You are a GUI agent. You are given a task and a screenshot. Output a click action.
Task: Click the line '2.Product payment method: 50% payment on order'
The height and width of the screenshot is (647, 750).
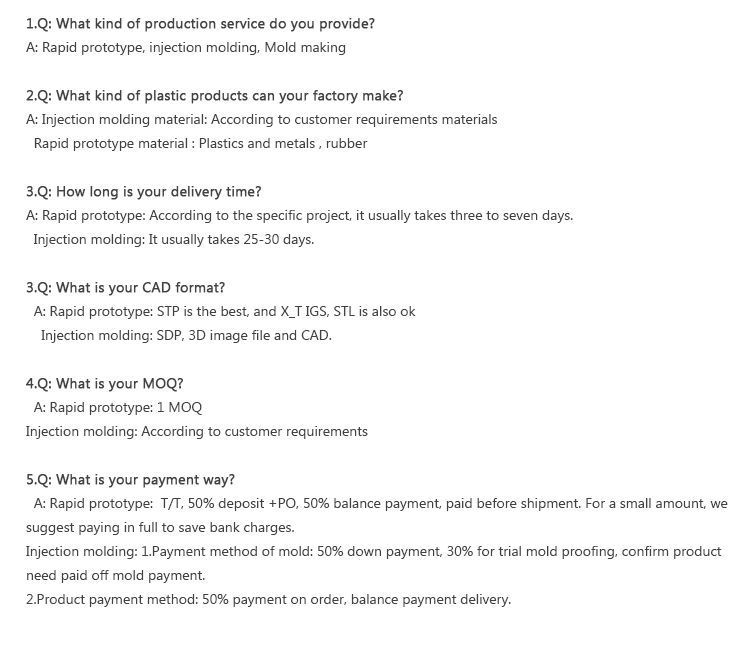[x=268, y=600]
